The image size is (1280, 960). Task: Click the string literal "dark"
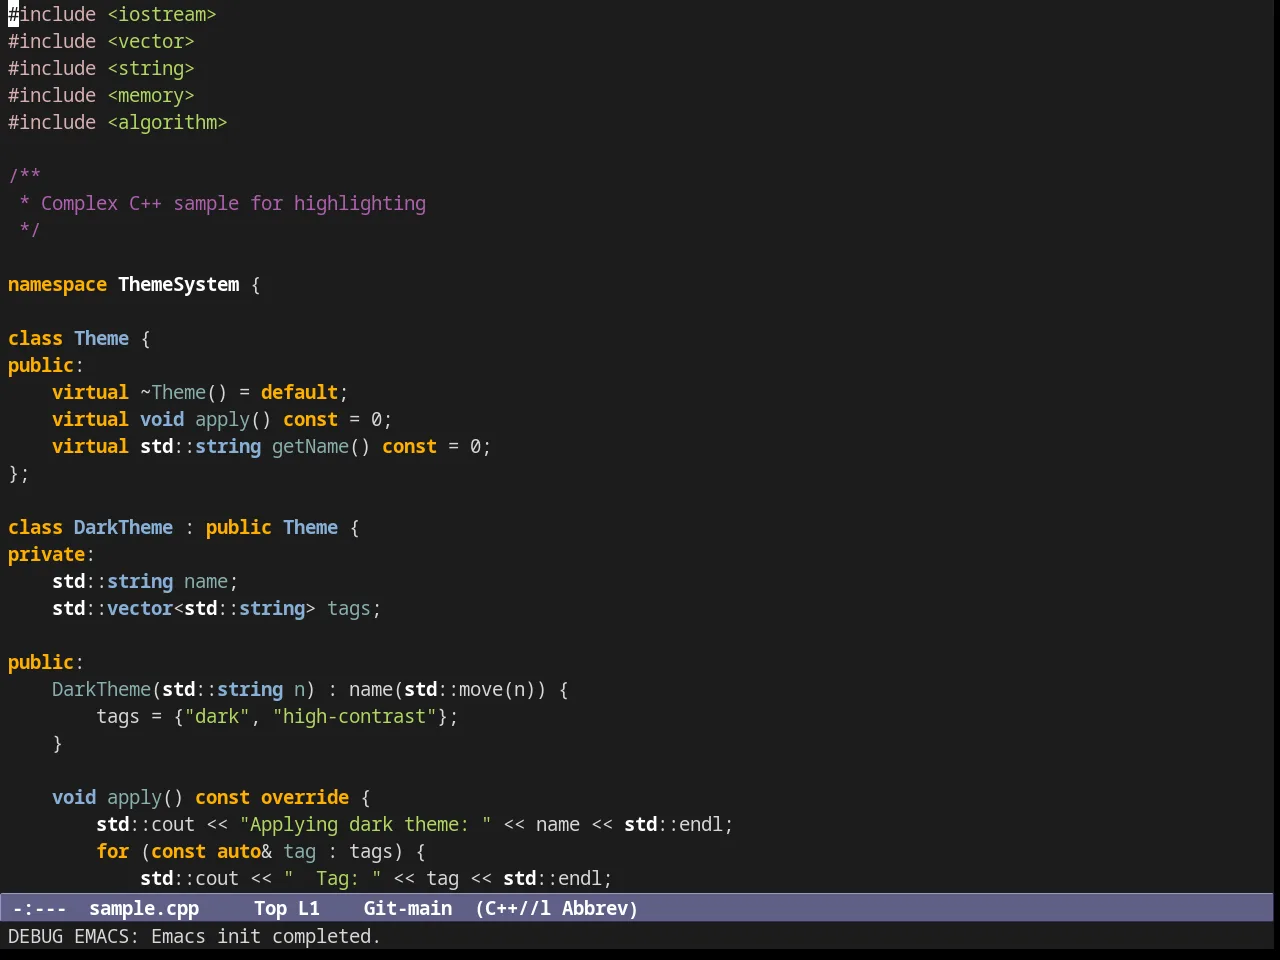pos(217,716)
